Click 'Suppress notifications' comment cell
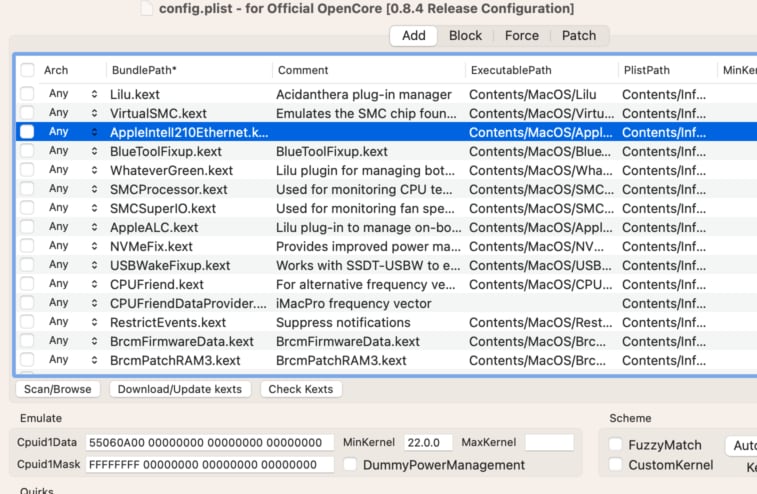This screenshot has width=757, height=494. (x=343, y=322)
